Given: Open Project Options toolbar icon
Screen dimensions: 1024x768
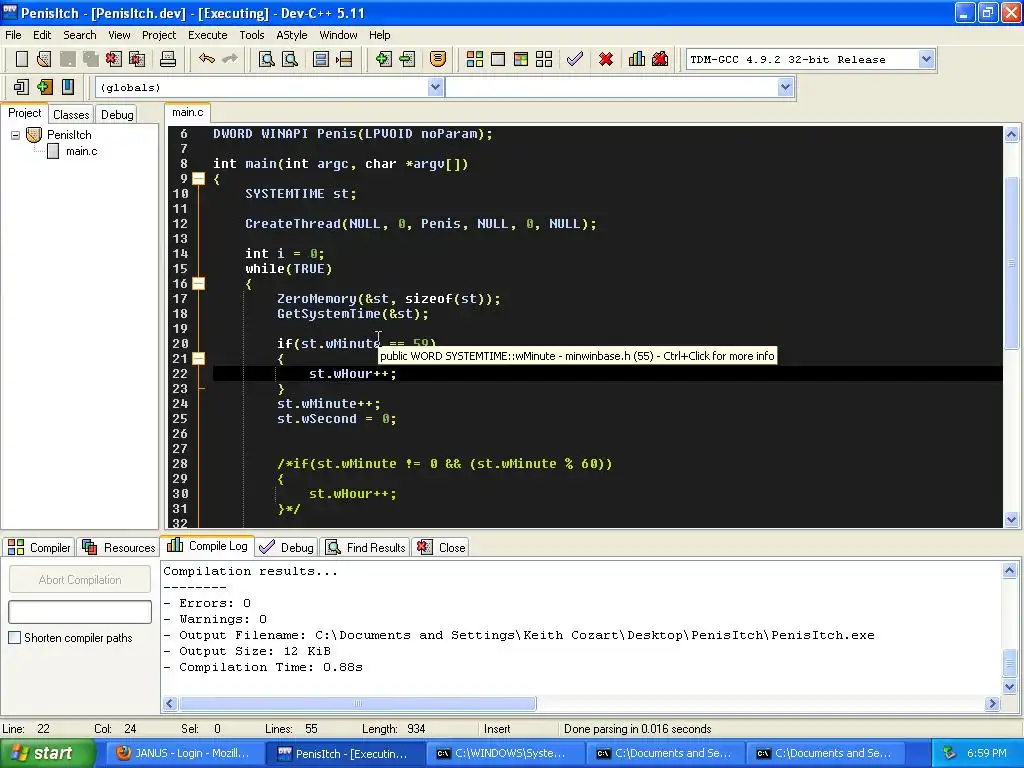Looking at the screenshot, I should (438, 59).
